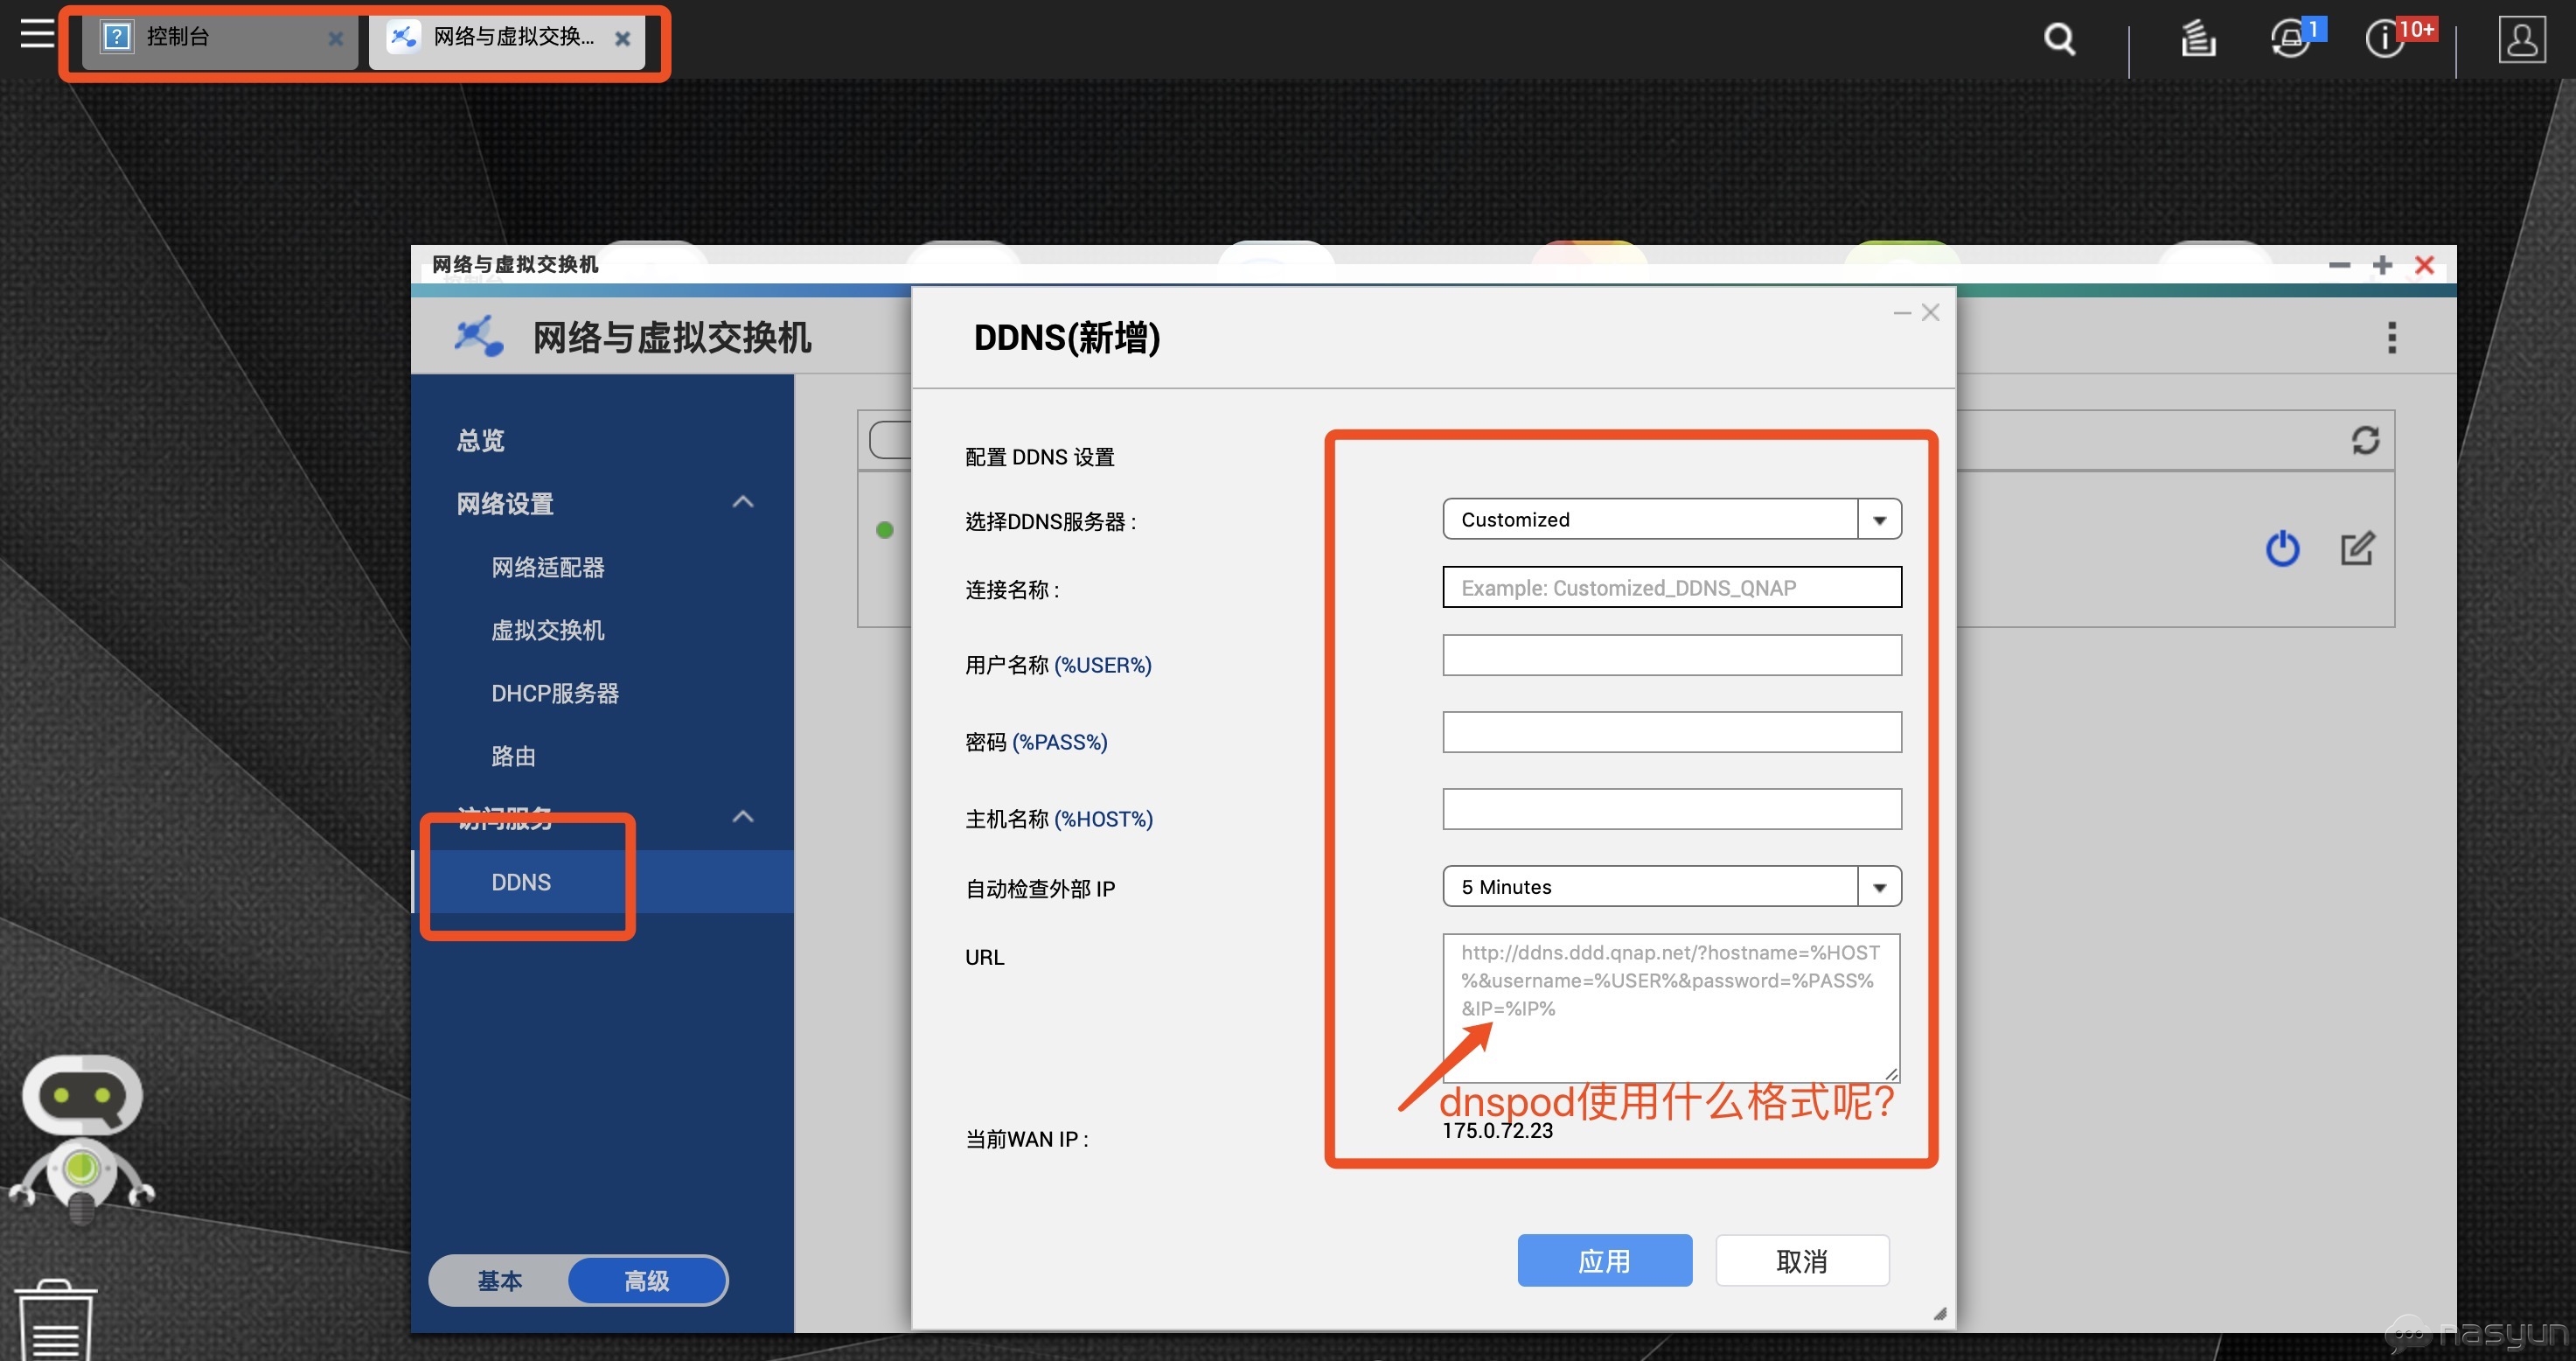Switch to 基本 mode

pyautogui.click(x=499, y=1280)
